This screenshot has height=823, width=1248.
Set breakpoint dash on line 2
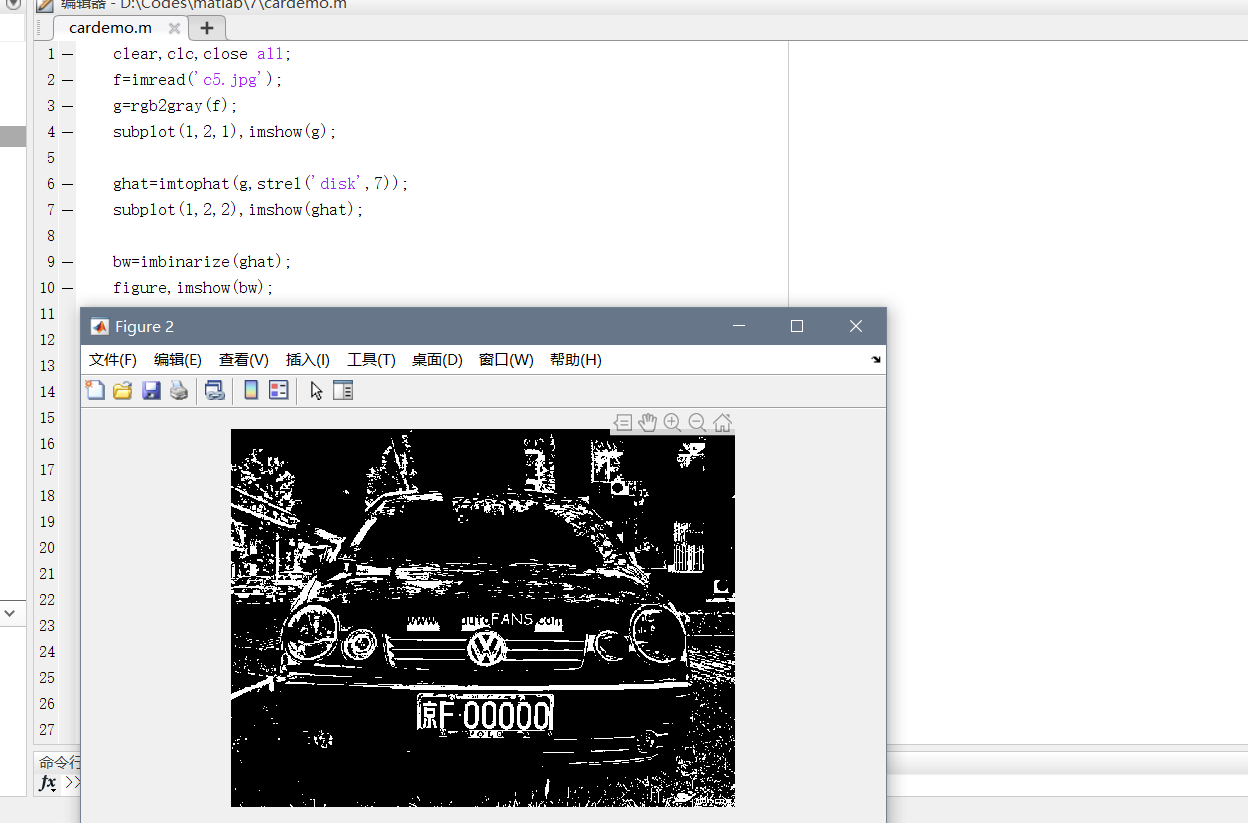pos(67,80)
